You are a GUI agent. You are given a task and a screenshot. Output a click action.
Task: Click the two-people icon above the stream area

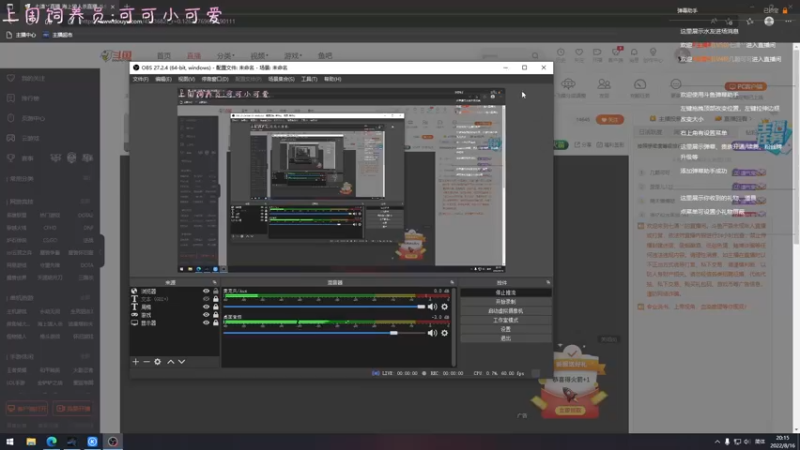tap(604, 84)
